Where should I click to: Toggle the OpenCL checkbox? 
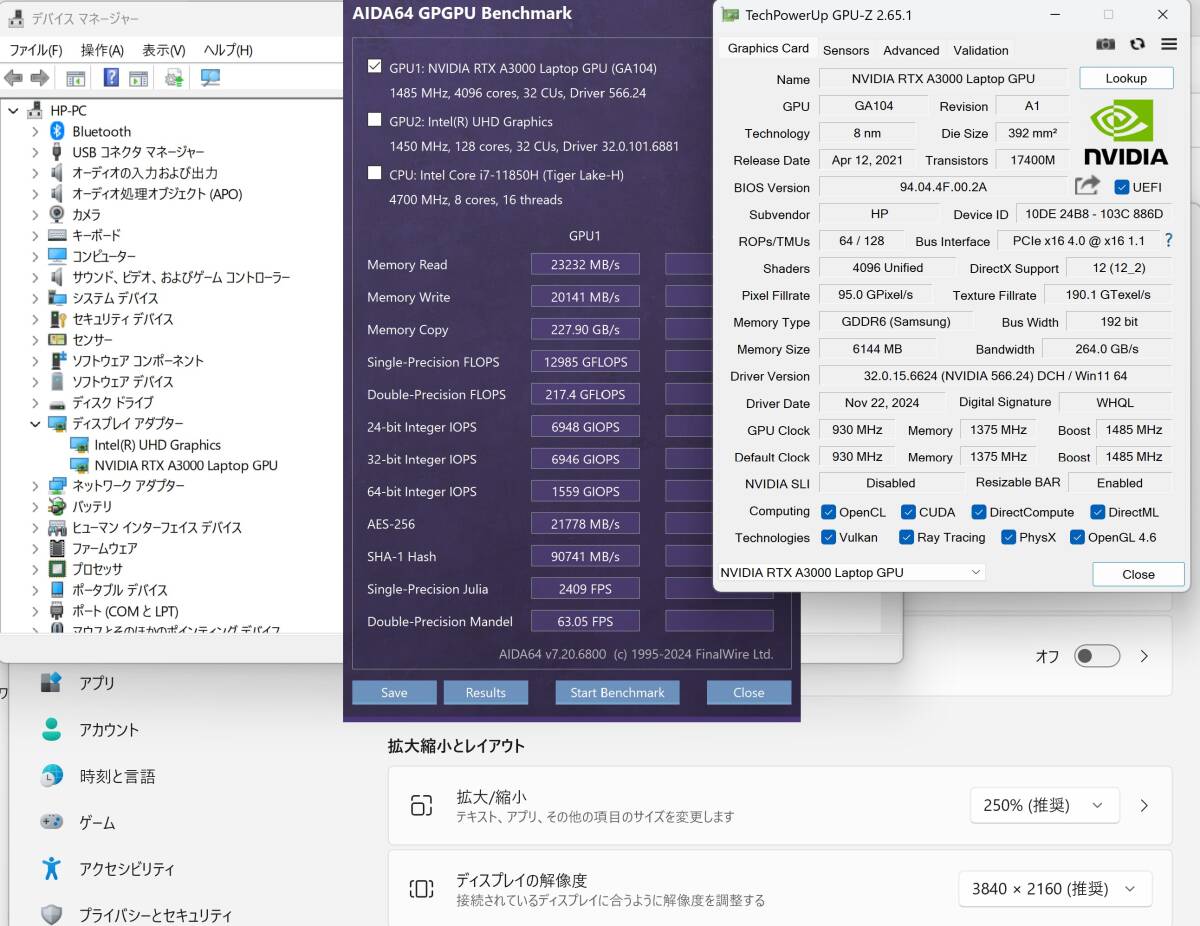click(x=828, y=512)
